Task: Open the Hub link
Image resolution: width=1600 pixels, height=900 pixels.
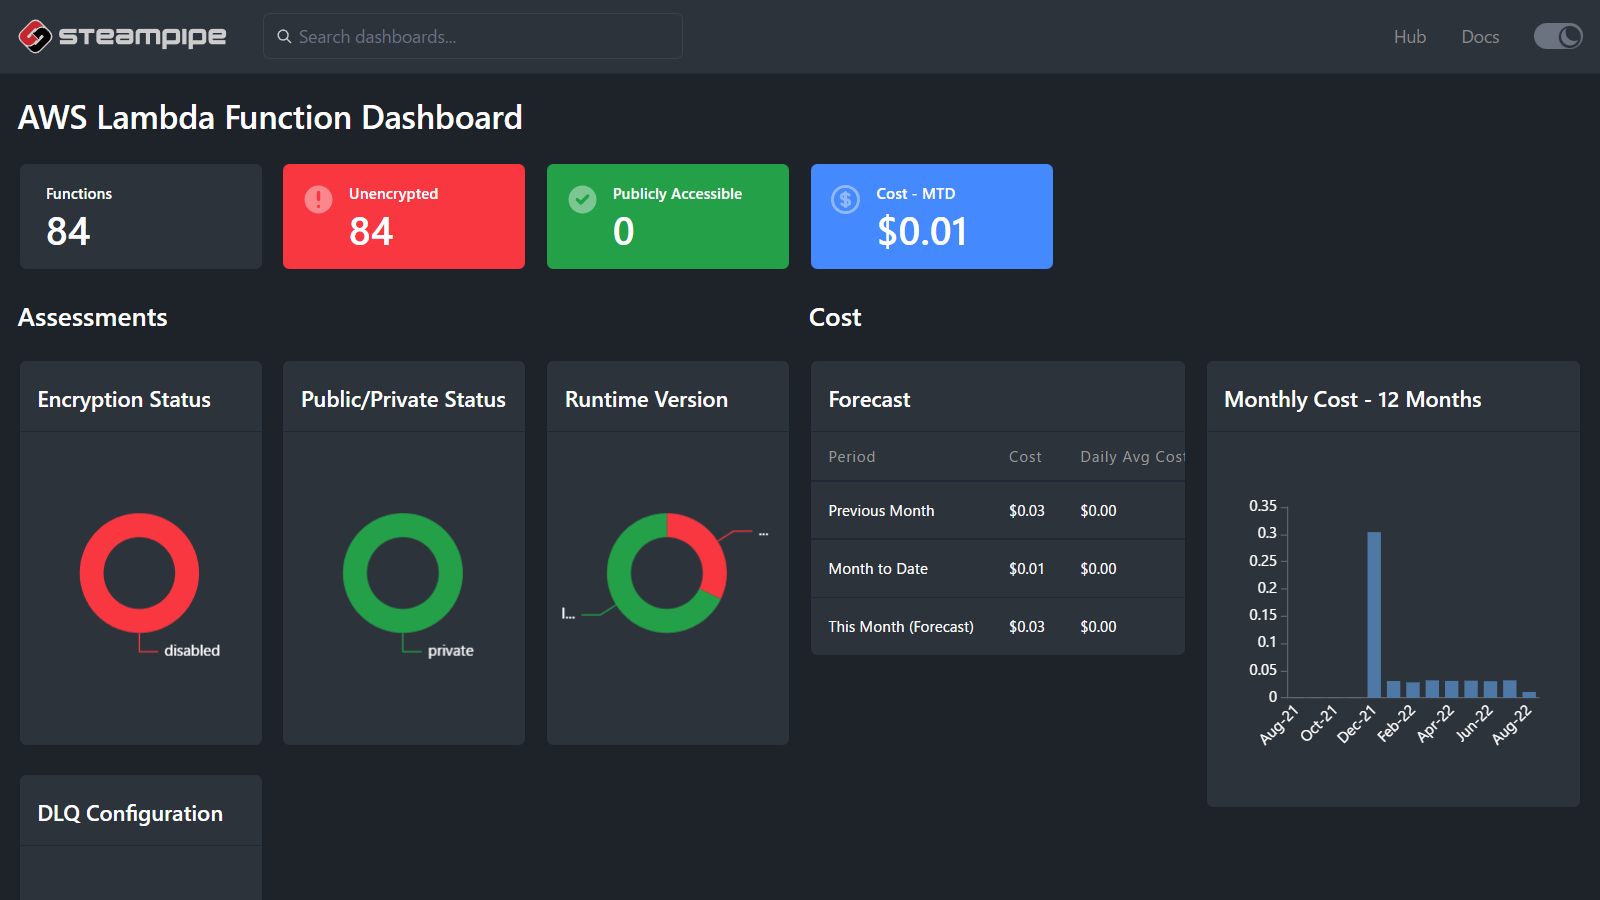Action: point(1409,37)
